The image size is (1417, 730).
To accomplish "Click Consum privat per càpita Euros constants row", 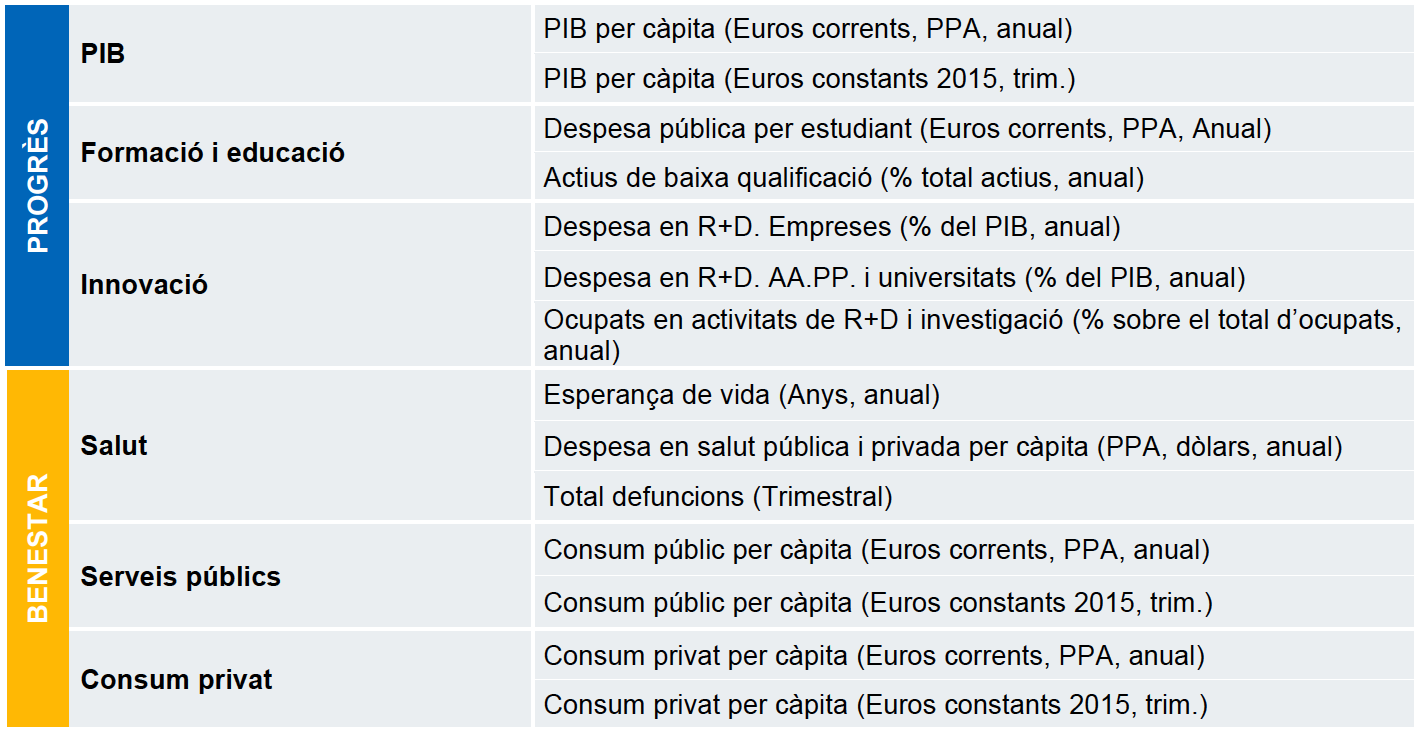I will pyautogui.click(x=974, y=705).
